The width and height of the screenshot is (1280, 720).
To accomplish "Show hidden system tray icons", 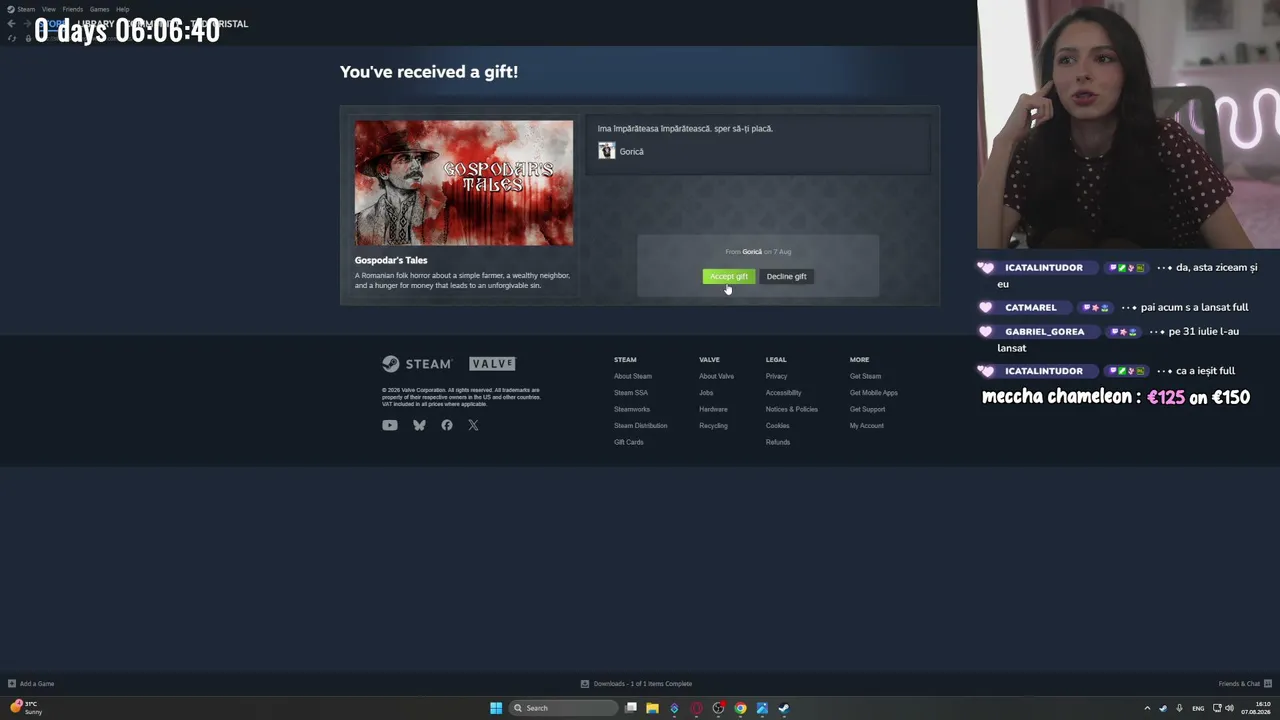I will tap(1147, 708).
